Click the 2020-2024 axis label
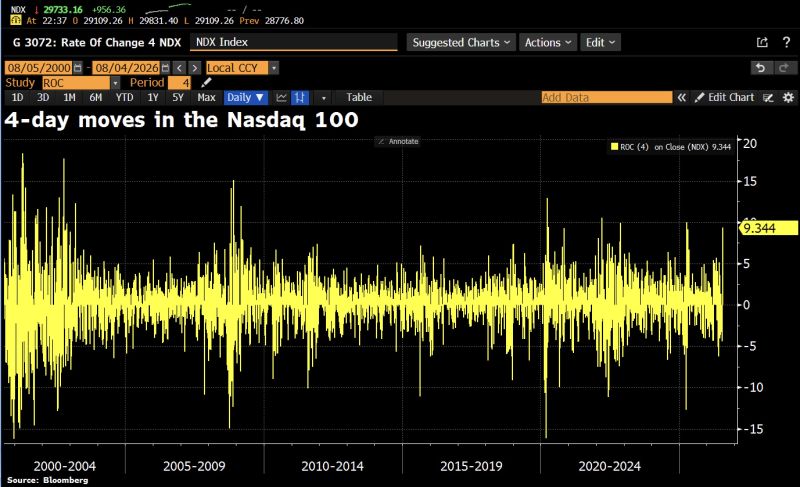The height and width of the screenshot is (487, 800). (x=609, y=466)
